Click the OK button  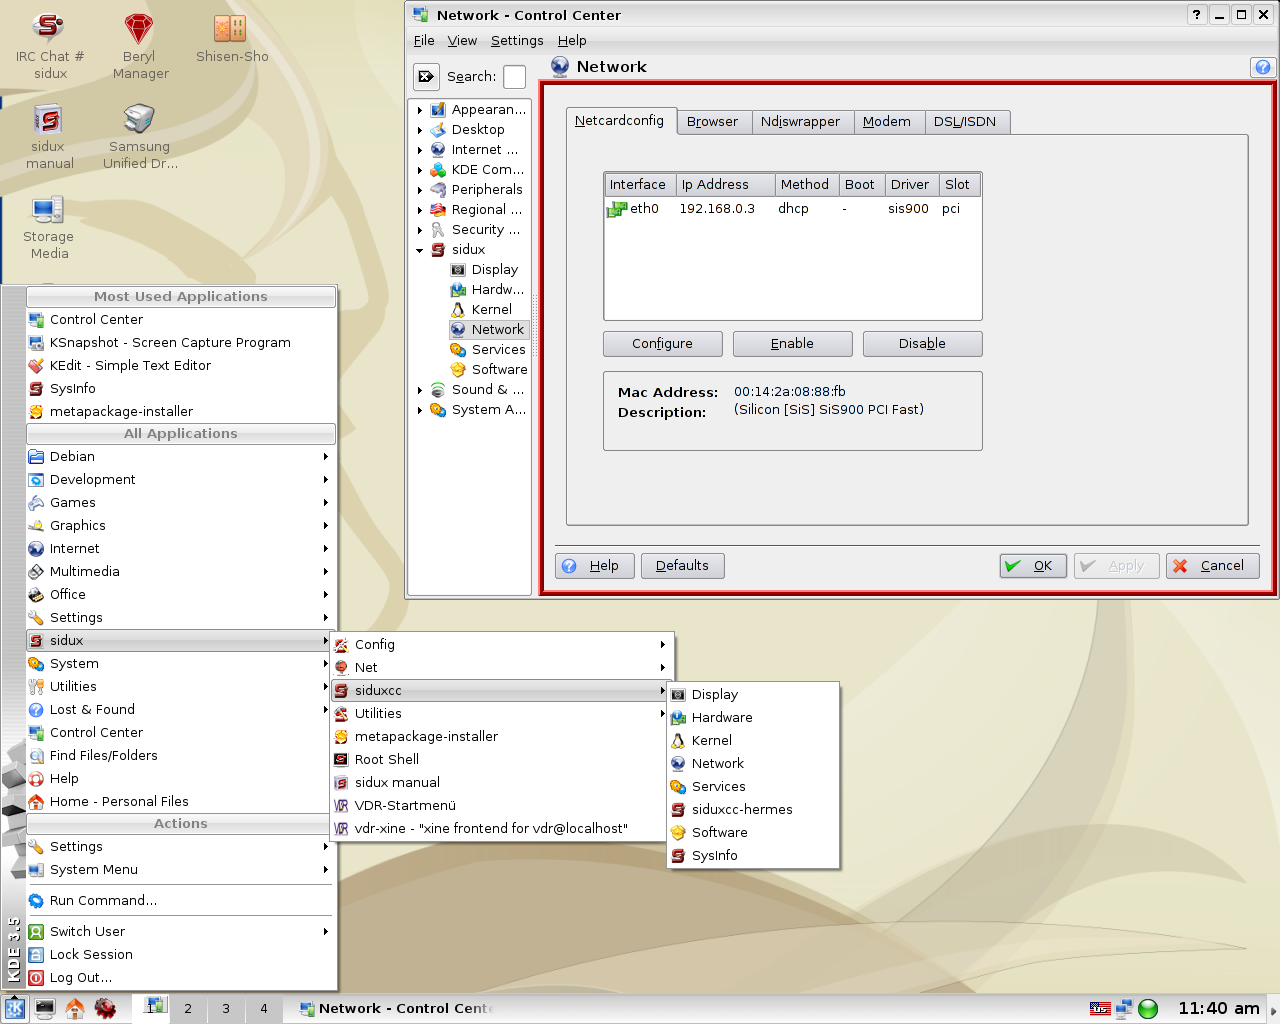click(1033, 566)
